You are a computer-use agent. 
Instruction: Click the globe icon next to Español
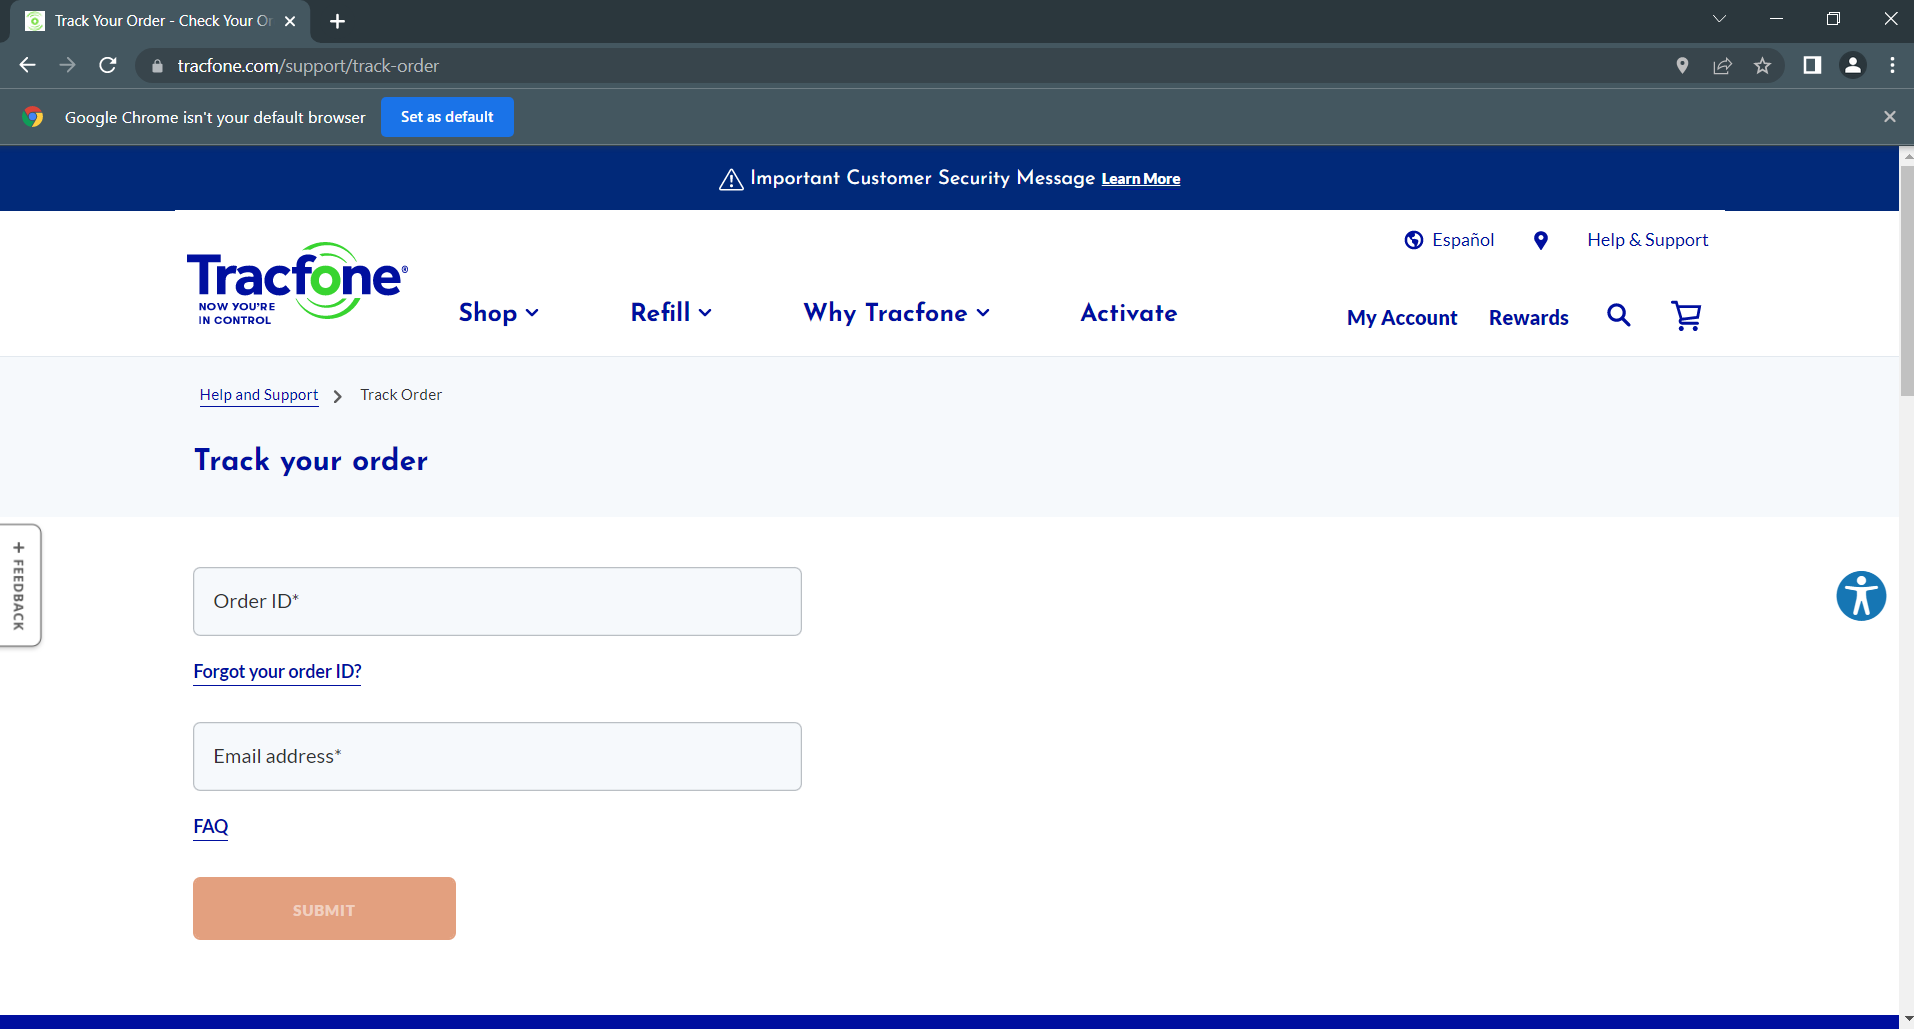tap(1414, 240)
